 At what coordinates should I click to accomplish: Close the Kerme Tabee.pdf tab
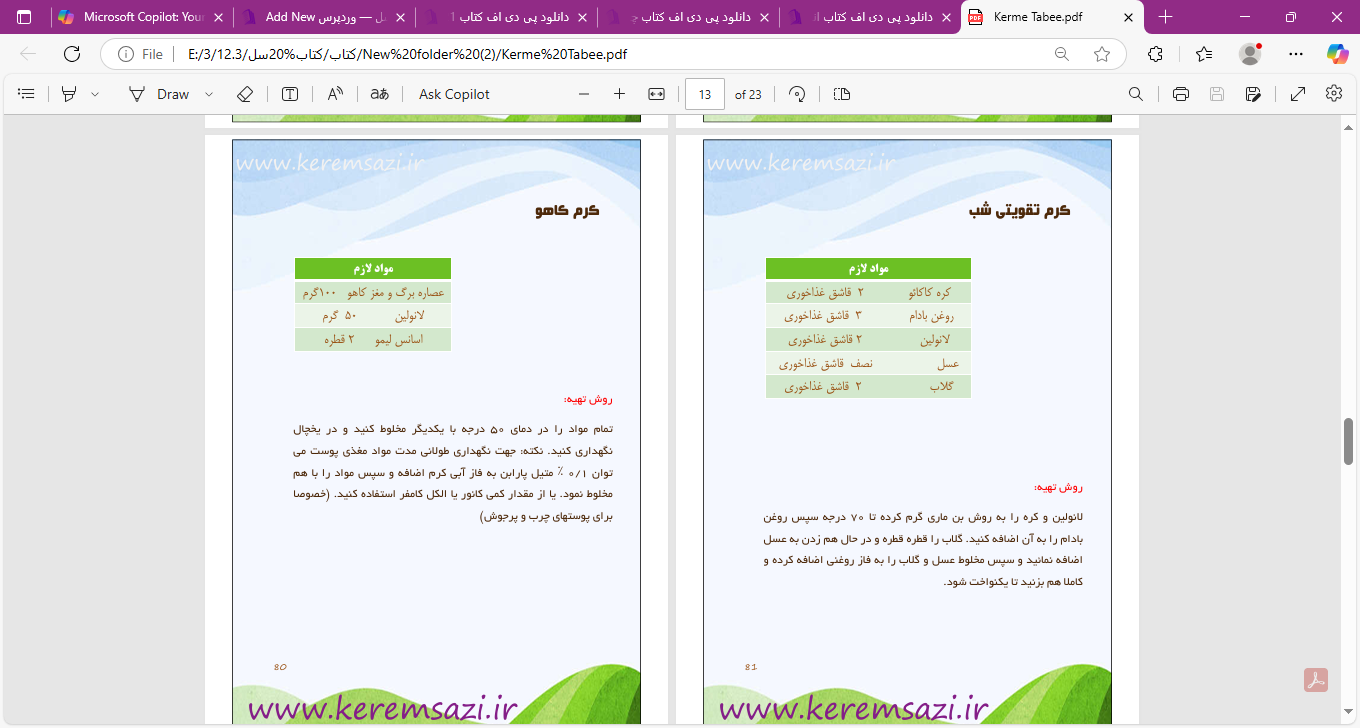point(1128,17)
